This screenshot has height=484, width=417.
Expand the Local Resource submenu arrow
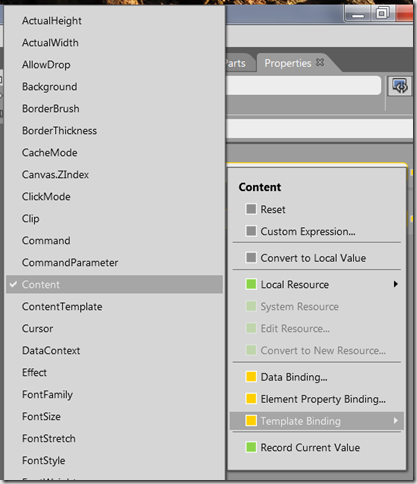pyautogui.click(x=396, y=284)
